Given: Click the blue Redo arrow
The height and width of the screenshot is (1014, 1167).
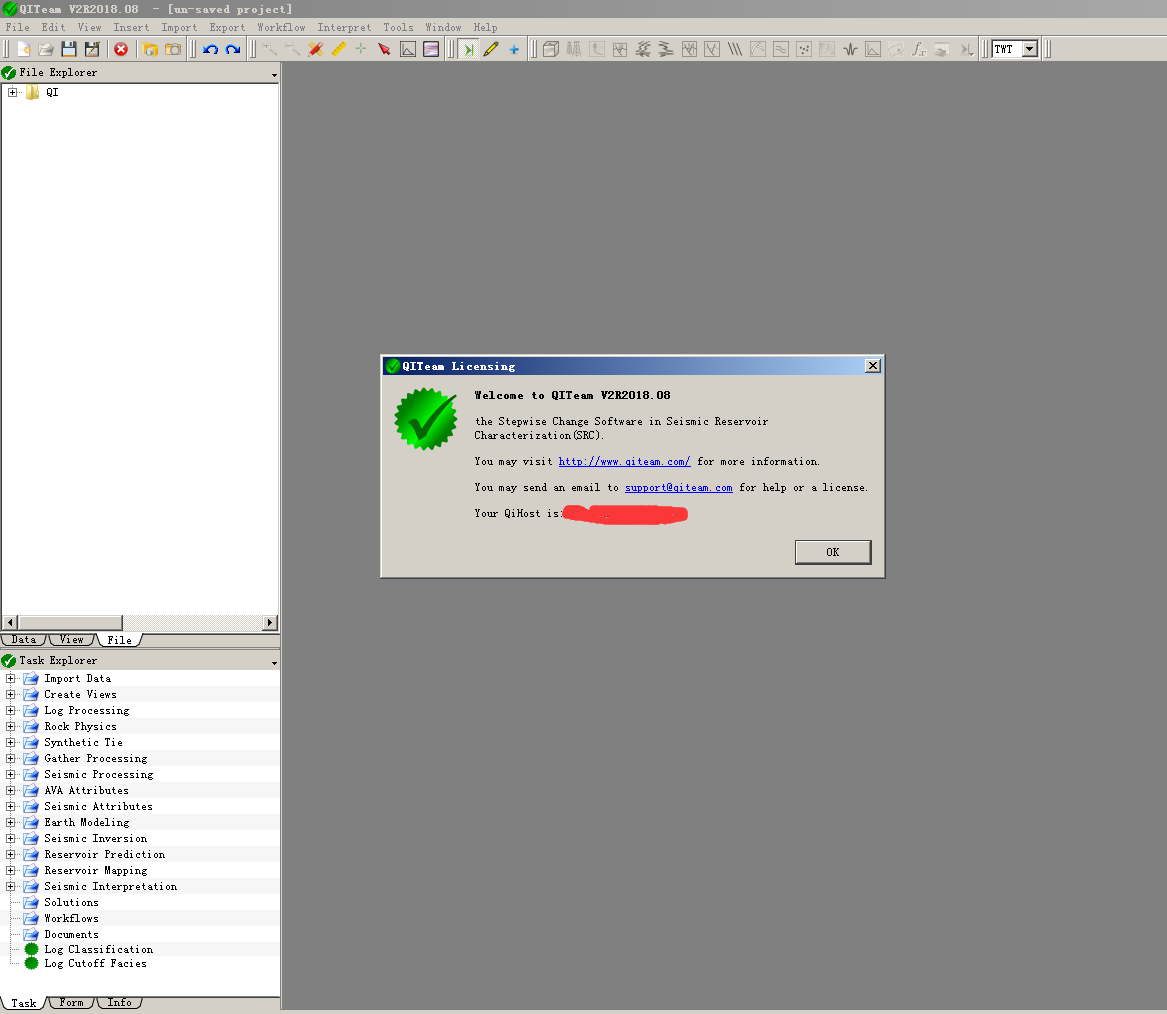Looking at the screenshot, I should point(233,49).
